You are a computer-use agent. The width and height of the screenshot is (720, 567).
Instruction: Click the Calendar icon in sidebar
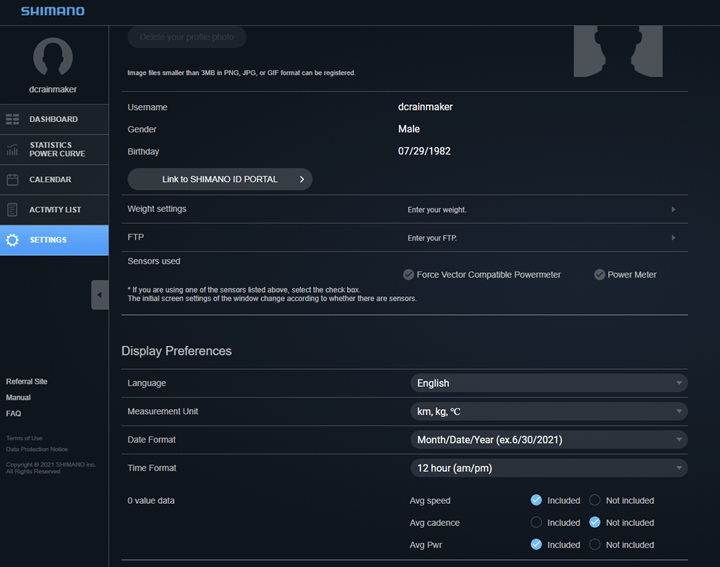tap(12, 180)
